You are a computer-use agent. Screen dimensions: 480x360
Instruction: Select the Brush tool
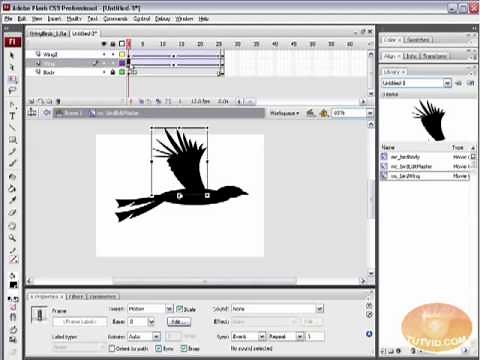[12, 164]
